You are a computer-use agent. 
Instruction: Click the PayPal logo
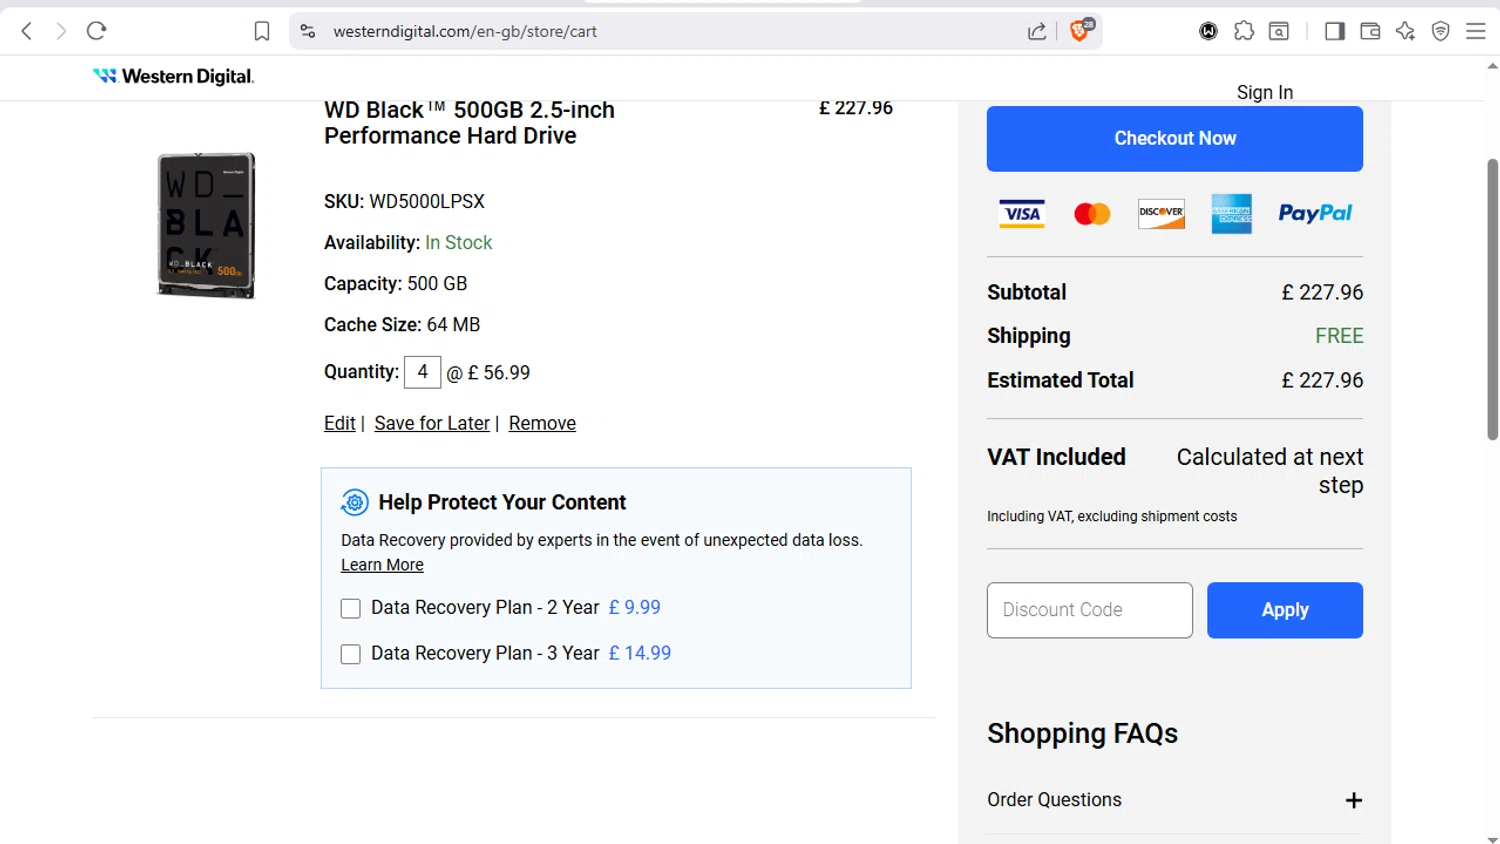point(1315,213)
